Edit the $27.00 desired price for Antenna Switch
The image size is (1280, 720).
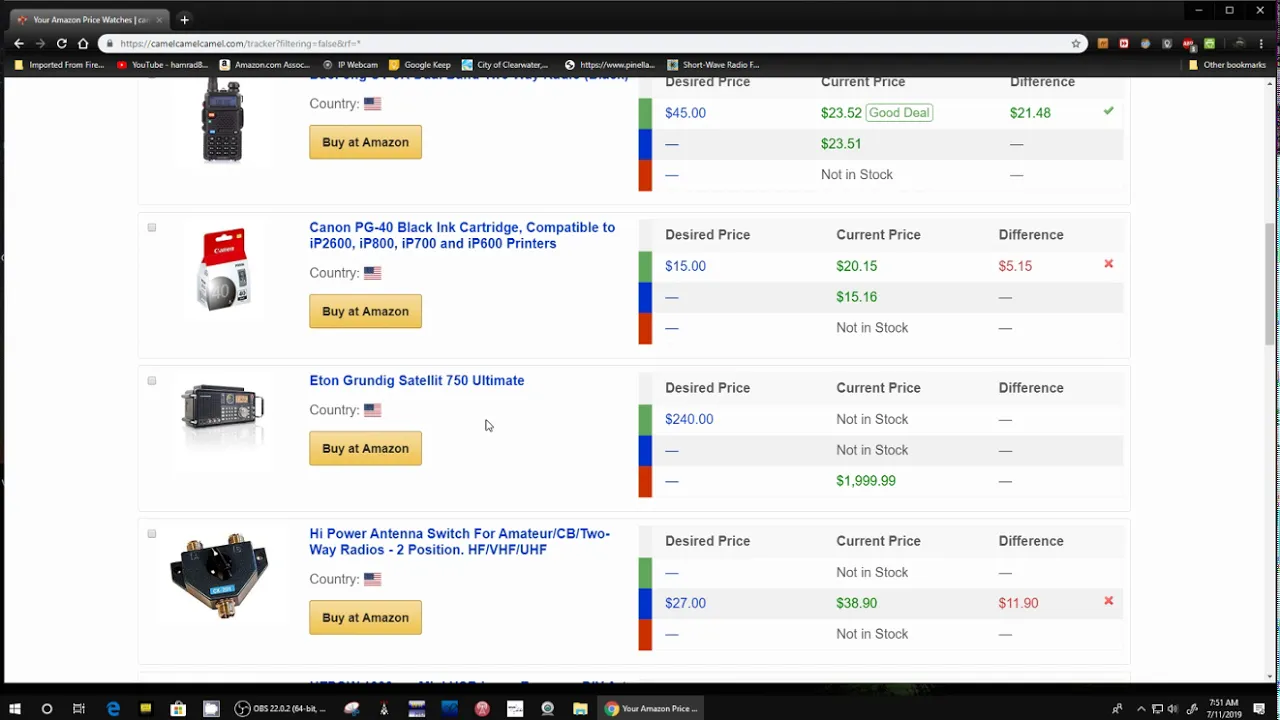pos(685,603)
